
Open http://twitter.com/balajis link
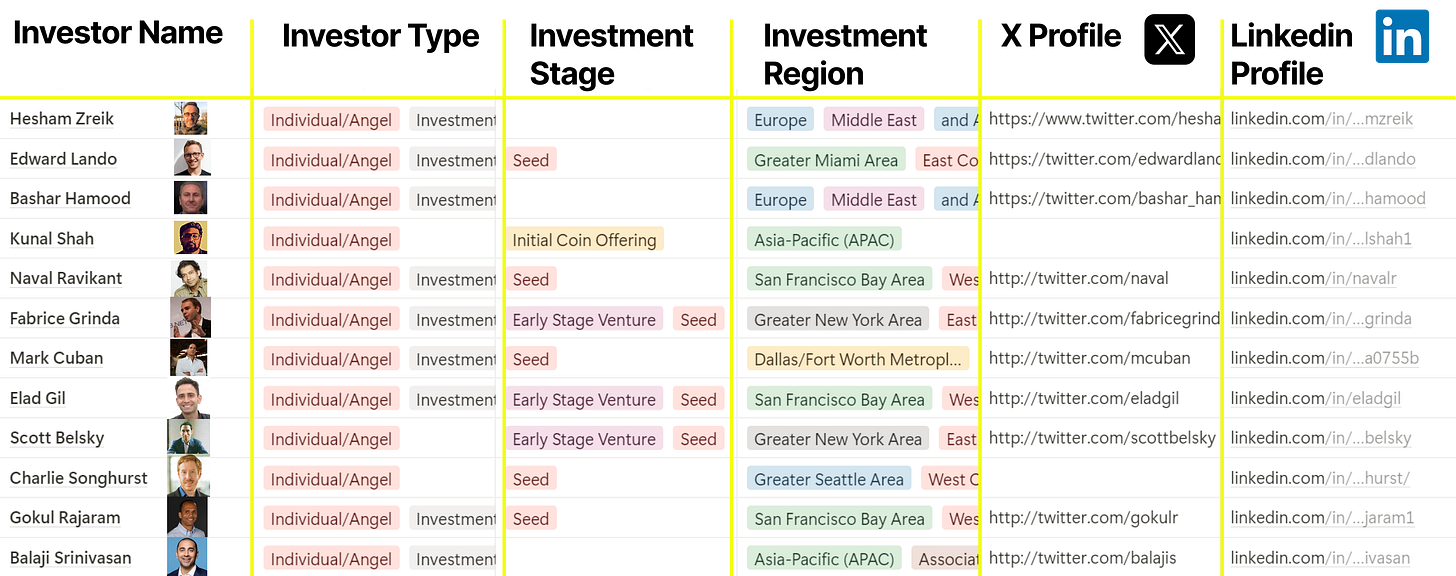(1082, 558)
